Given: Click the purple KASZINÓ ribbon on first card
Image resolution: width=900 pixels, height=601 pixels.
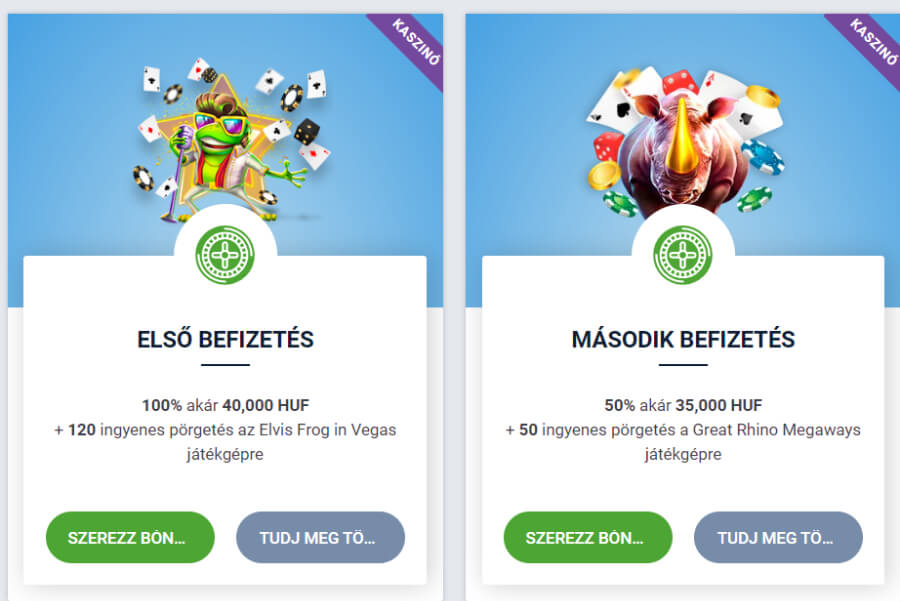Looking at the screenshot, I should point(411,46).
